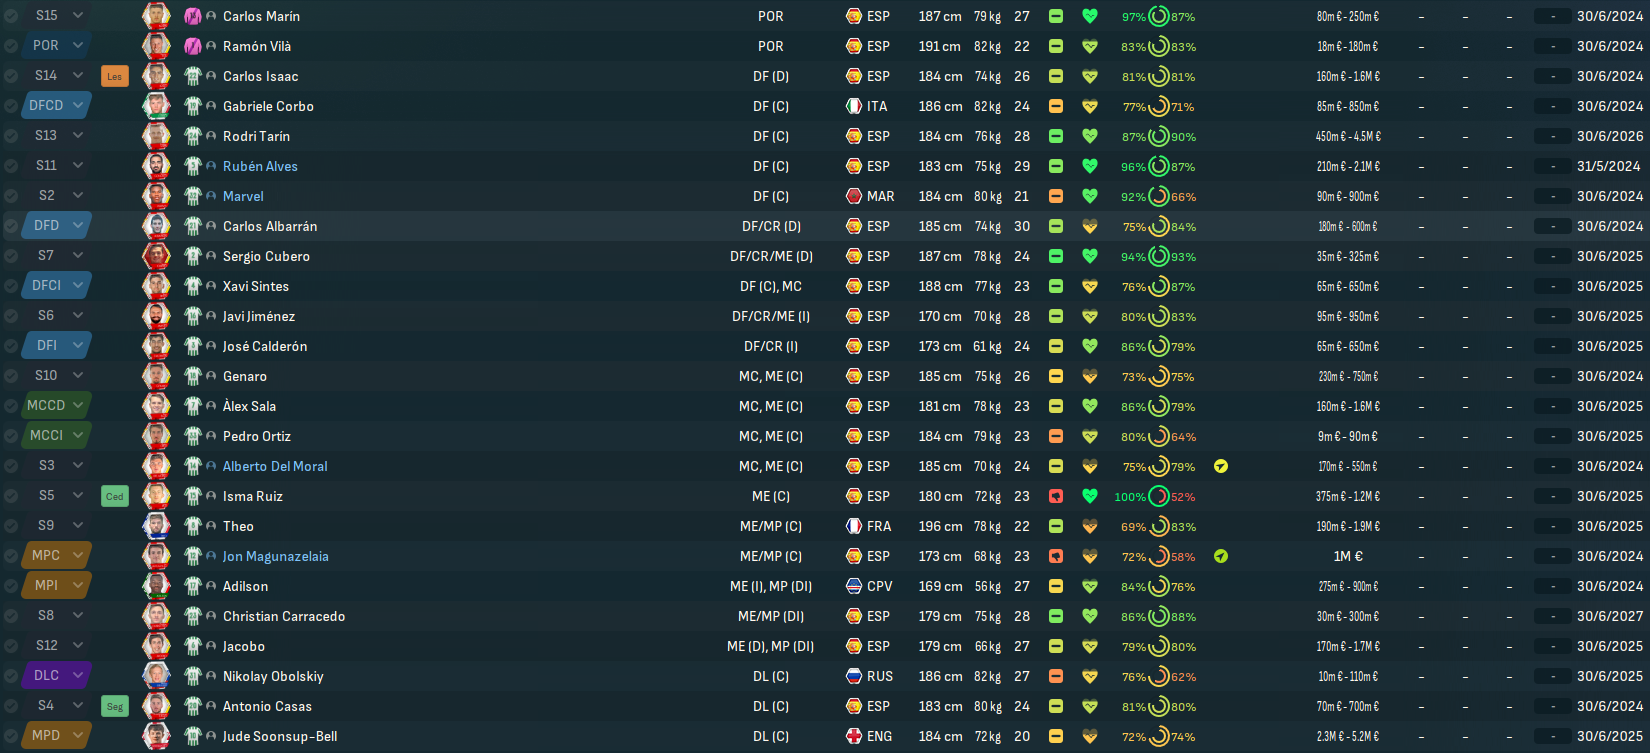This screenshot has height=753, width=1650.
Task: Toggle the selection checkmark for Carlos Marín's row
Action: click(10, 16)
